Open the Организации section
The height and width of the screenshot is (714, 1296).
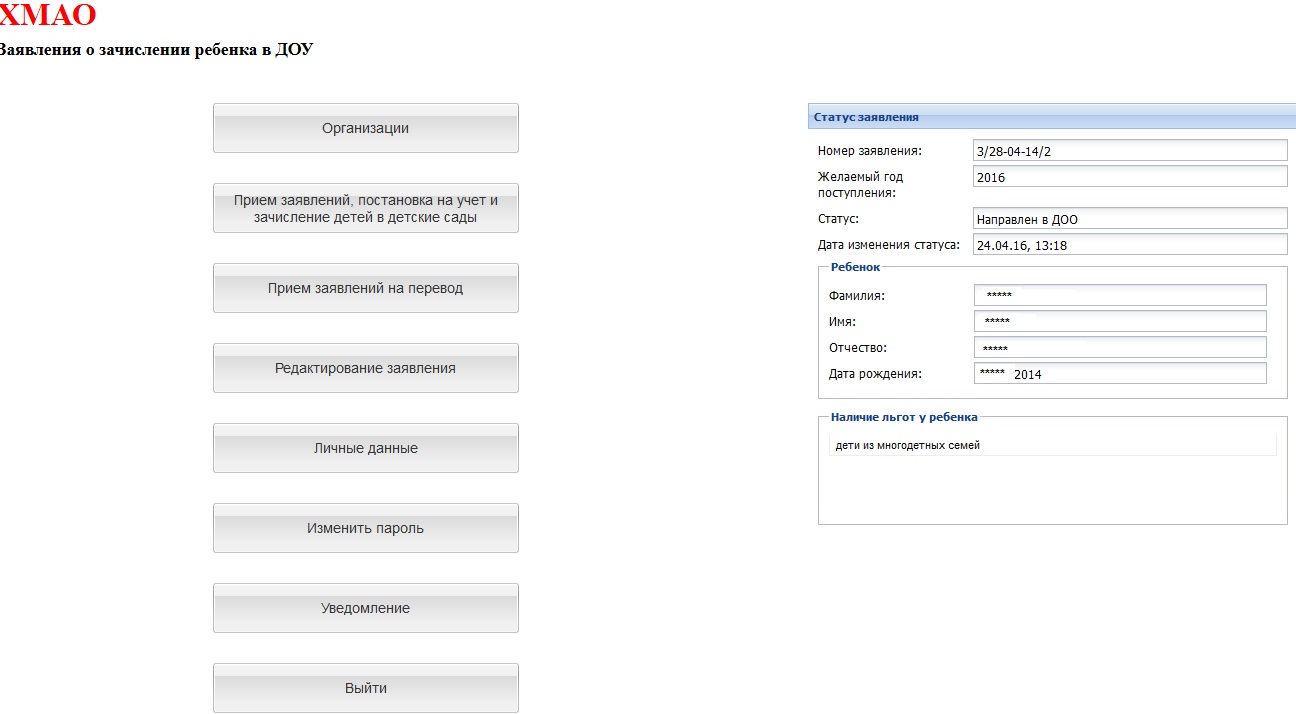click(x=365, y=128)
